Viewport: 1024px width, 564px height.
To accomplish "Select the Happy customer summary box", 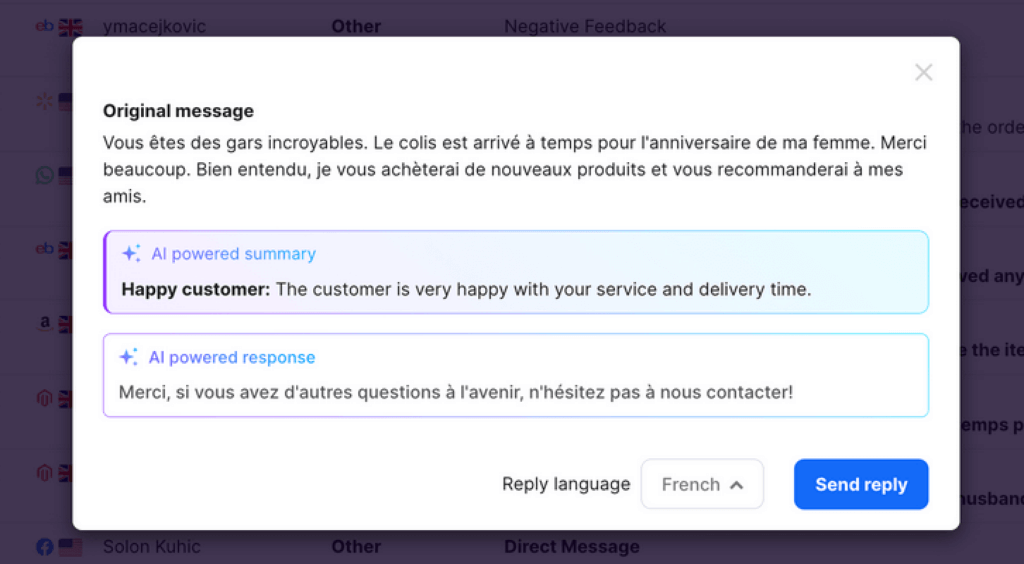I will [x=516, y=272].
